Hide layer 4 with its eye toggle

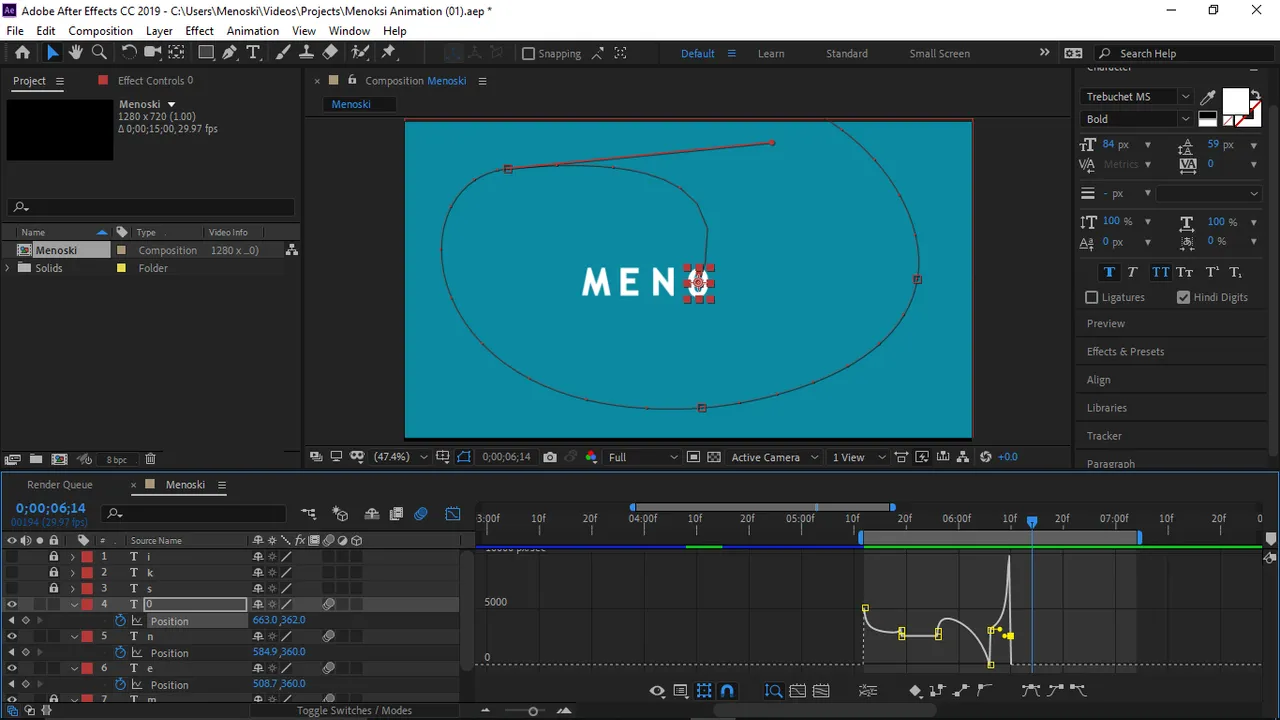(x=12, y=604)
